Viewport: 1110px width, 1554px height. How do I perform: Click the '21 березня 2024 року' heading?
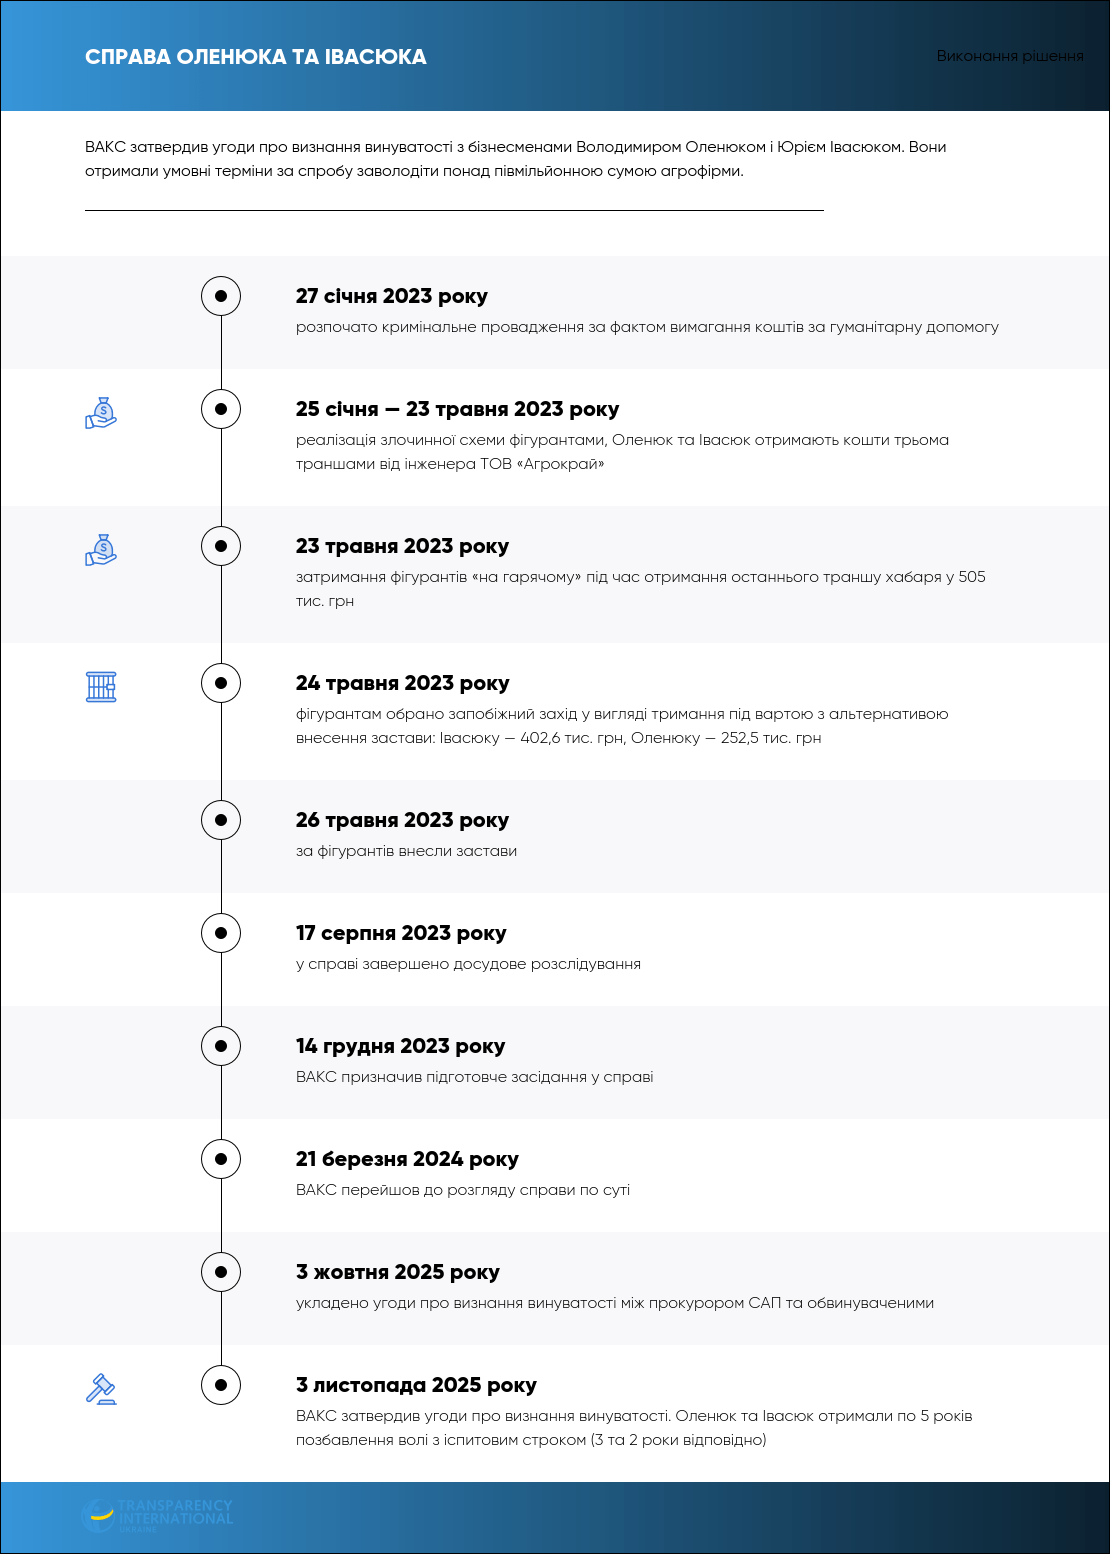pos(407,1159)
